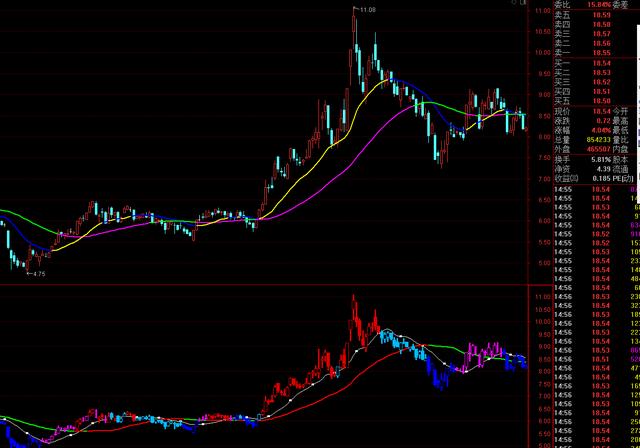Click the 内盘 label
Image resolution: width=640 pixels, height=448 pixels.
tap(620, 149)
